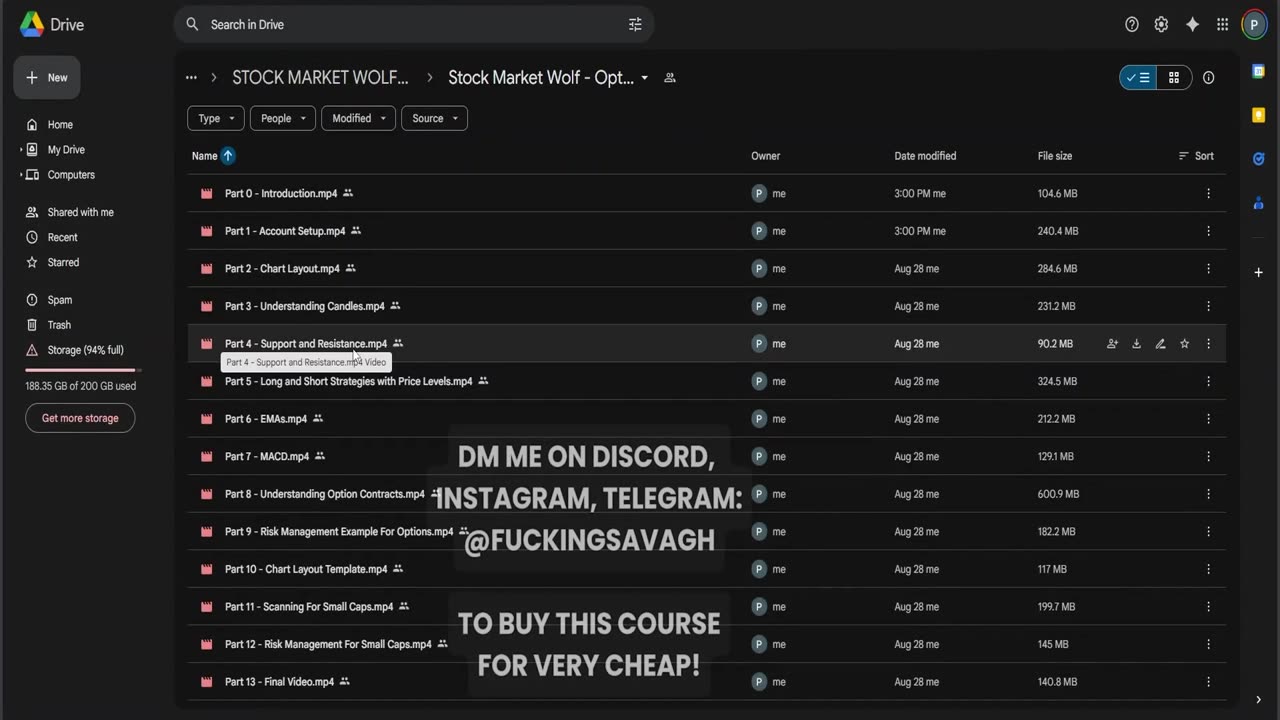Image resolution: width=1280 pixels, height=720 pixels.
Task: Switch to list layout view
Action: (x=1138, y=78)
